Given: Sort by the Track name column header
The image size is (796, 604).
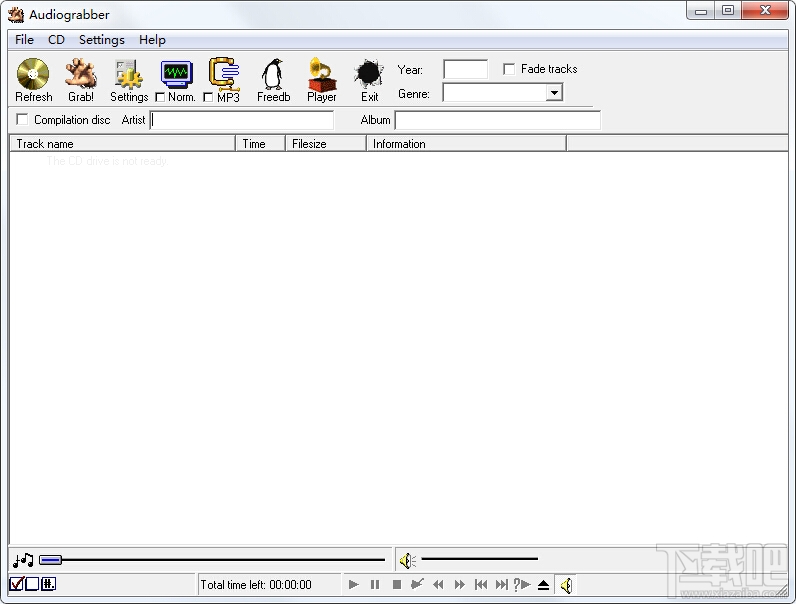Looking at the screenshot, I should click(122, 144).
